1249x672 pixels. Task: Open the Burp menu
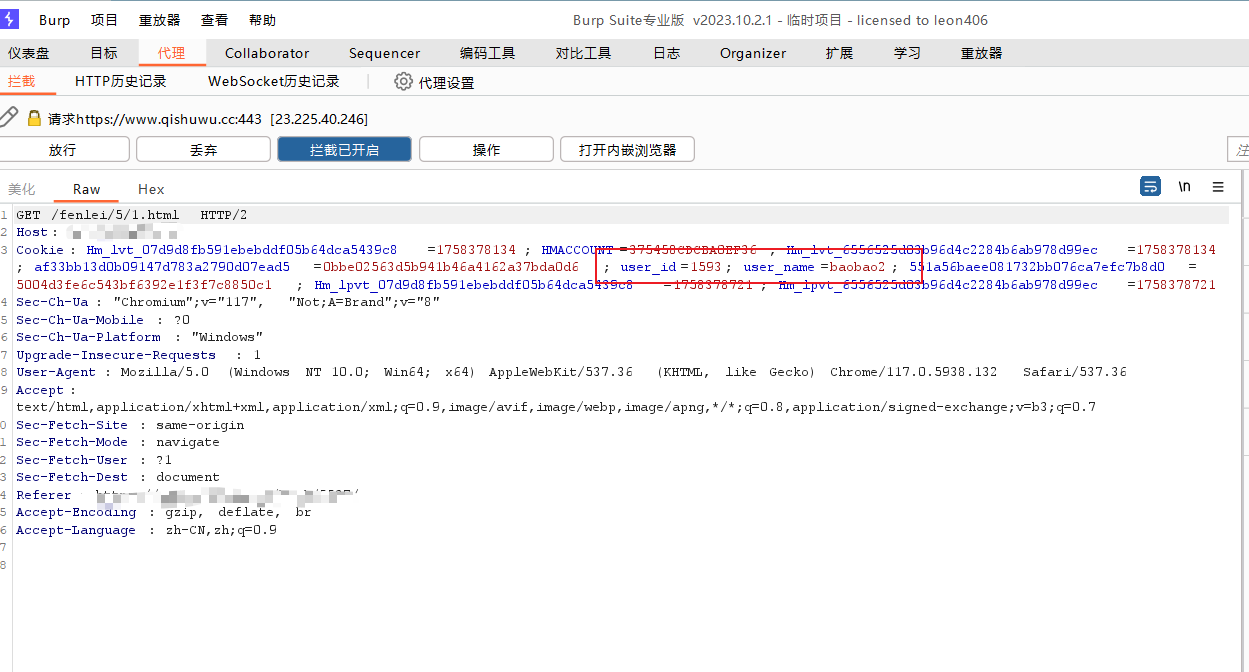55,20
